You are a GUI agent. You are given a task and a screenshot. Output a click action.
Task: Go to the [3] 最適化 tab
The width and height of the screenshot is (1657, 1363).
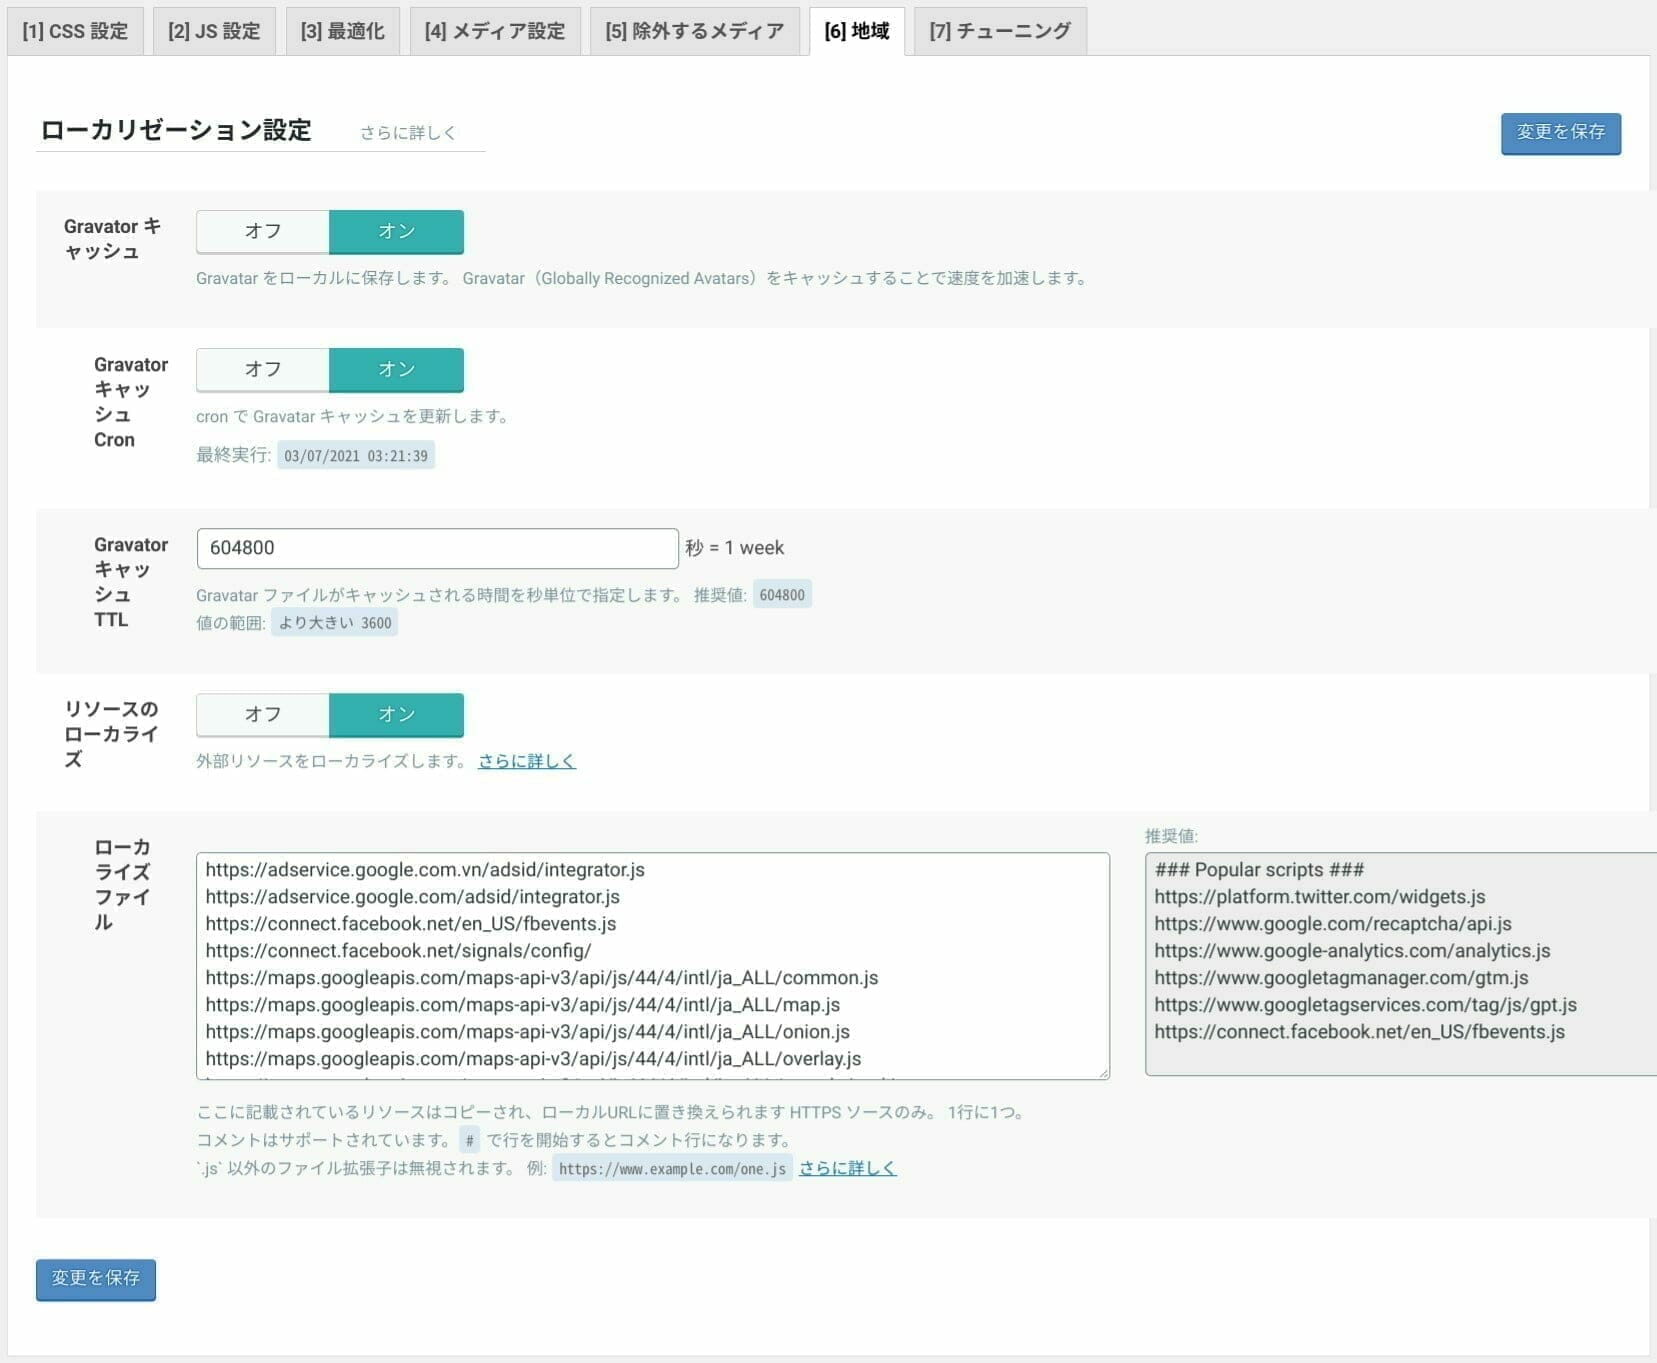tap(342, 31)
